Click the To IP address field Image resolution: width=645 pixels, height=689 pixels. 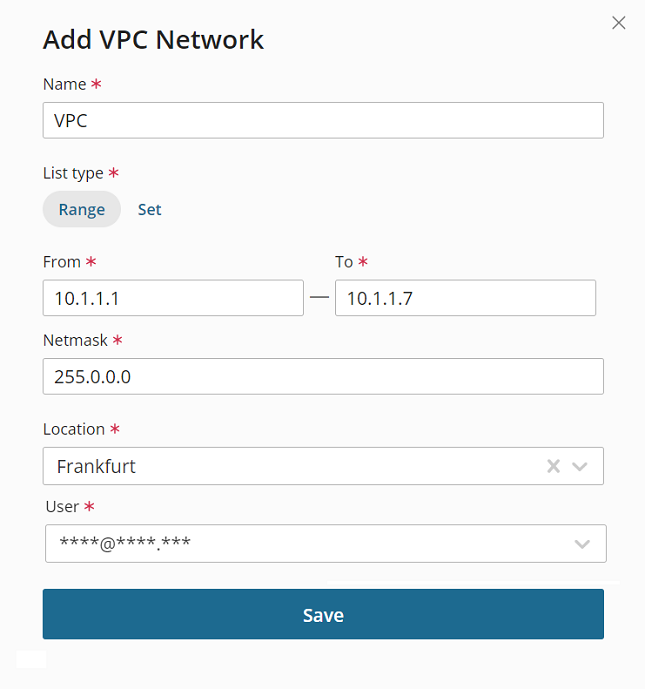(465, 298)
